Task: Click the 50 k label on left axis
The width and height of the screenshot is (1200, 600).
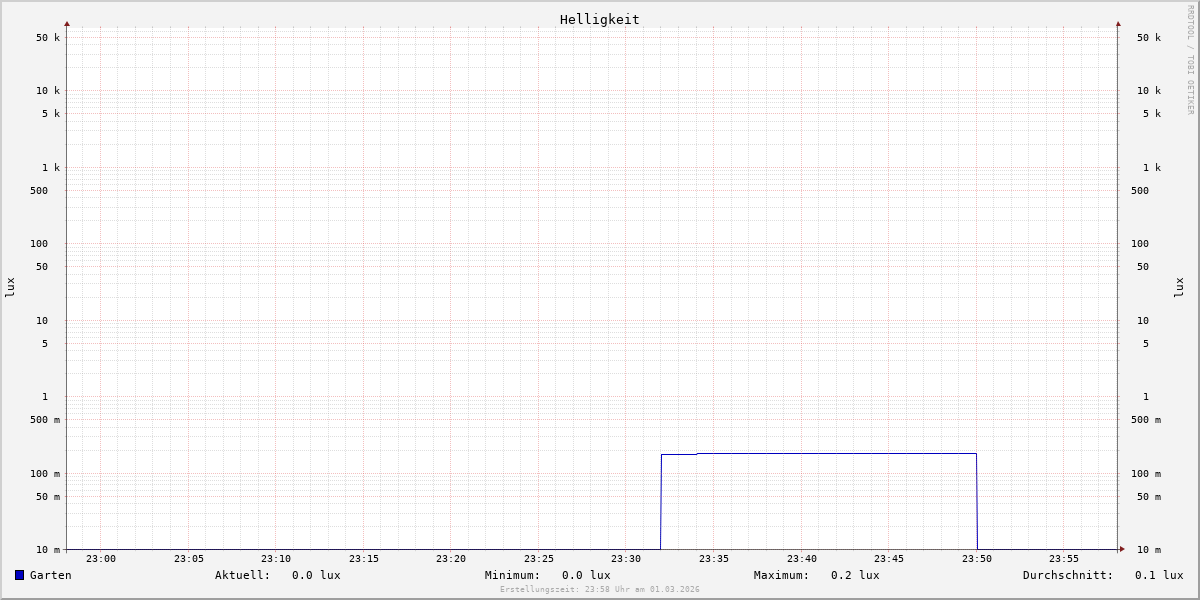Action: (x=48, y=38)
